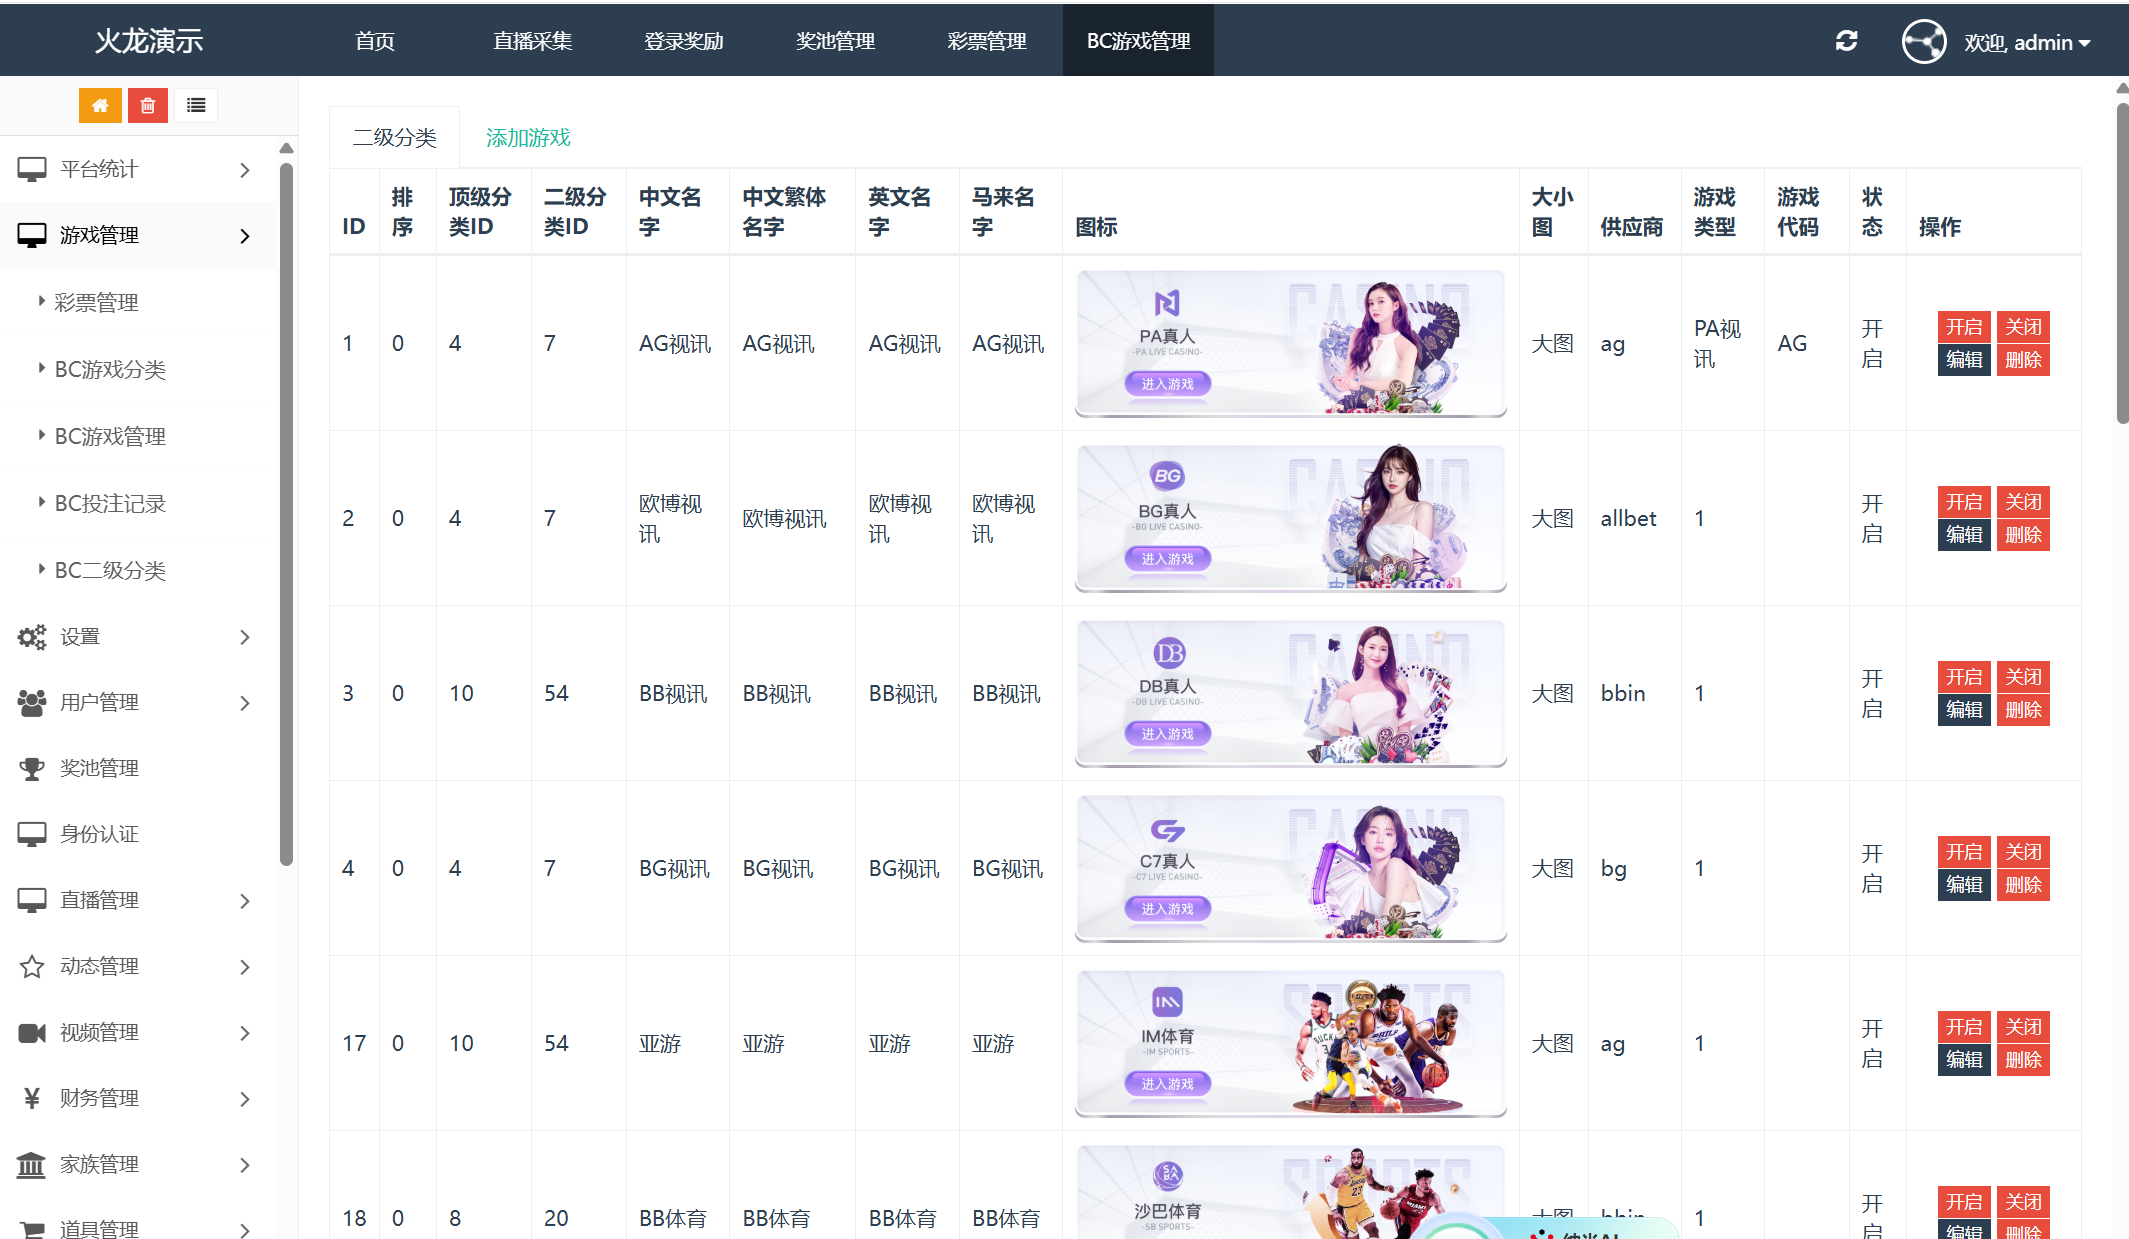This screenshot has width=2129, height=1239.
Task: Click the orange home icon button
Action: click(x=100, y=105)
